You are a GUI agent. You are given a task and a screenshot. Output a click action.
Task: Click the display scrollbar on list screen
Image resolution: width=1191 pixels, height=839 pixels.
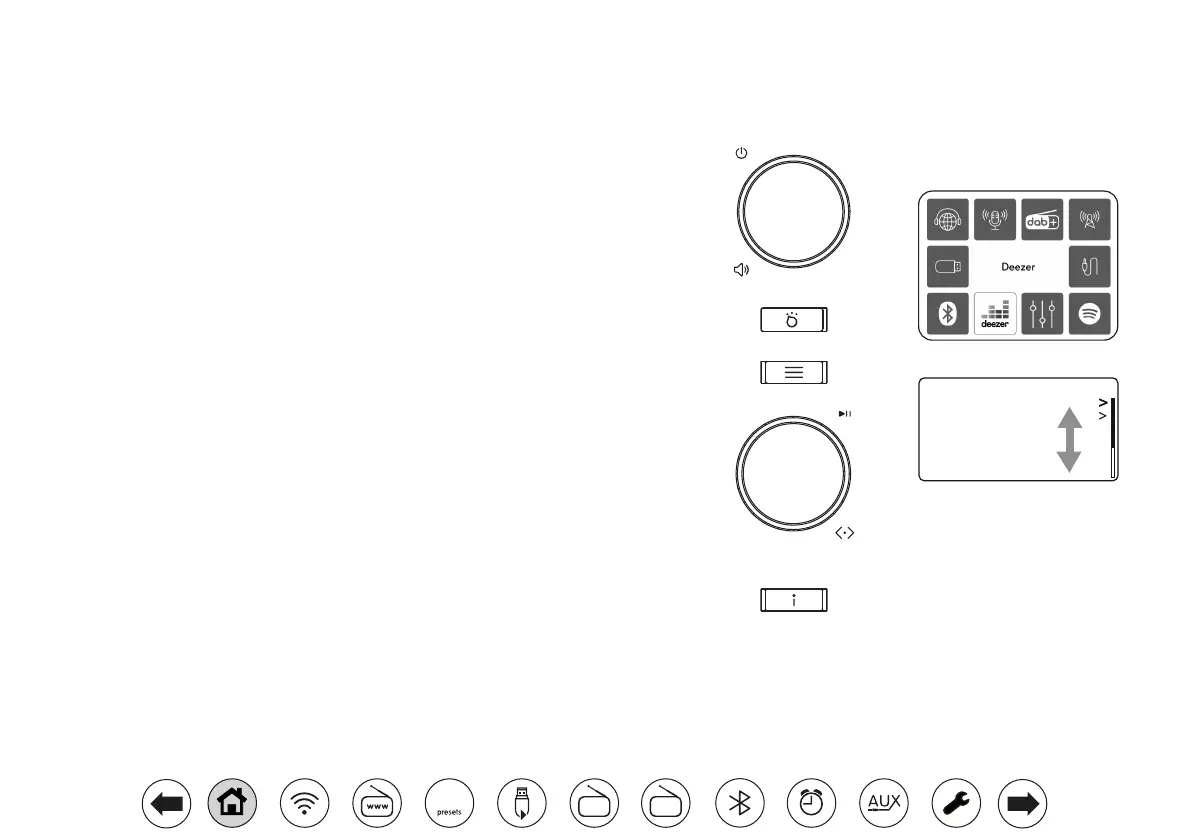1113,438
